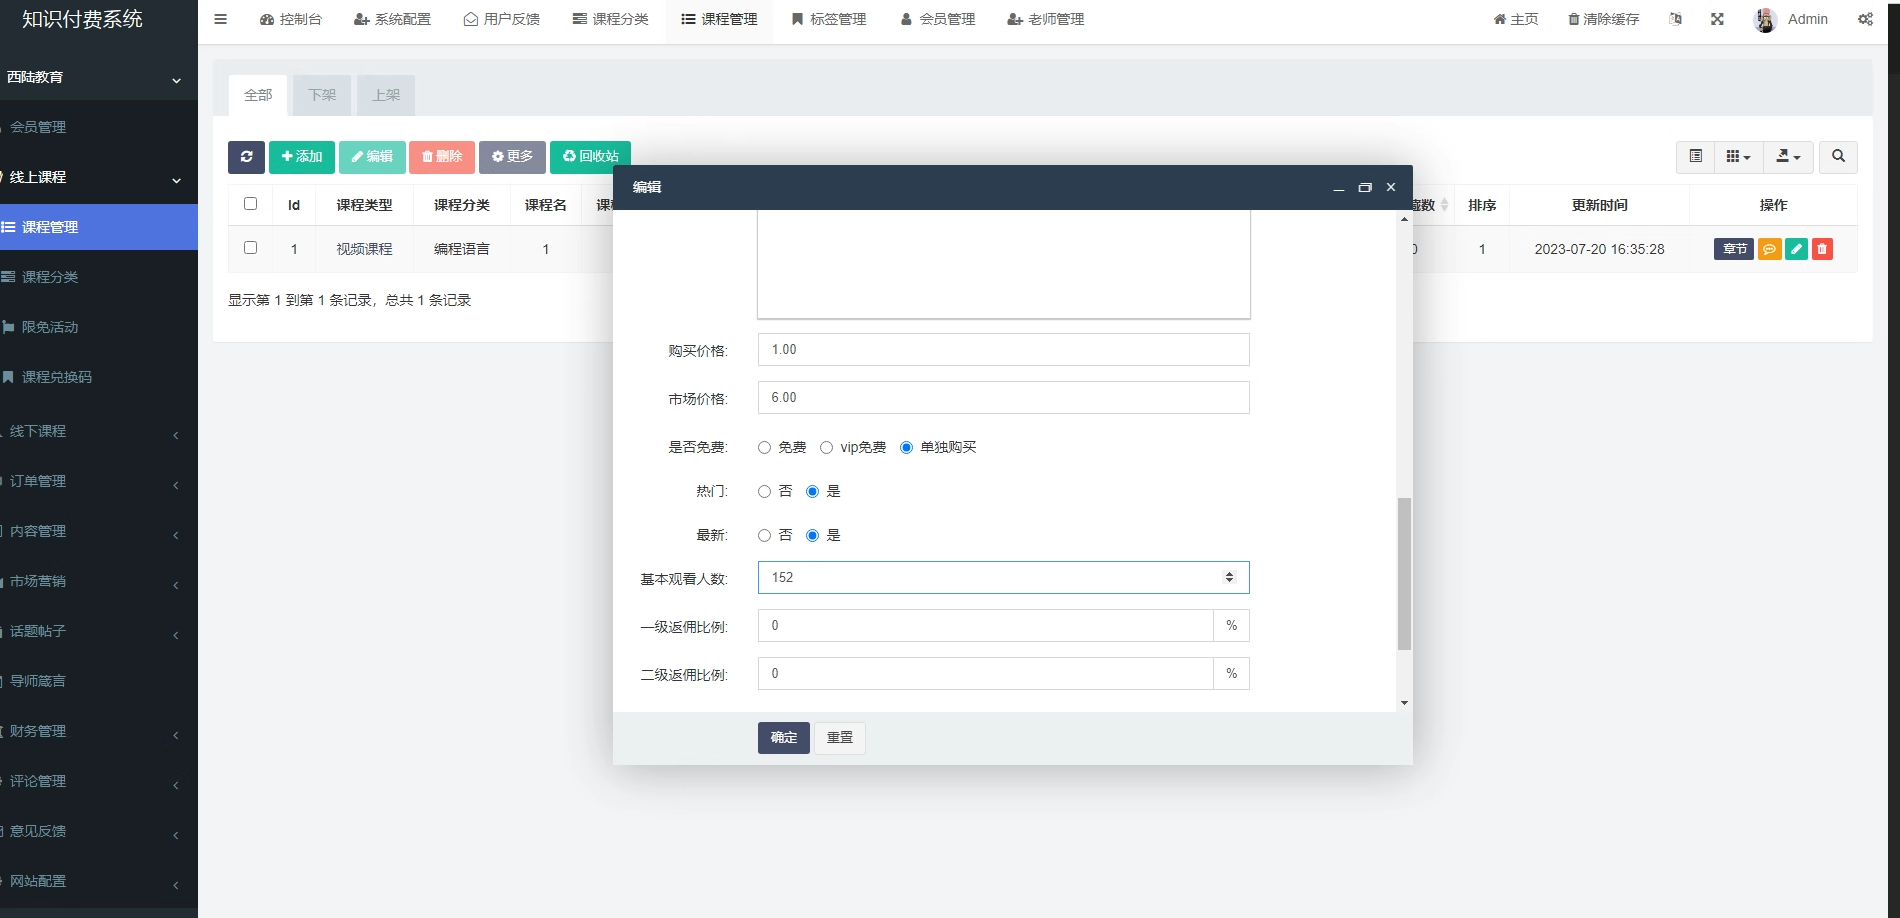
Task: Open 老师管理 top menu item
Action: [x=1046, y=19]
